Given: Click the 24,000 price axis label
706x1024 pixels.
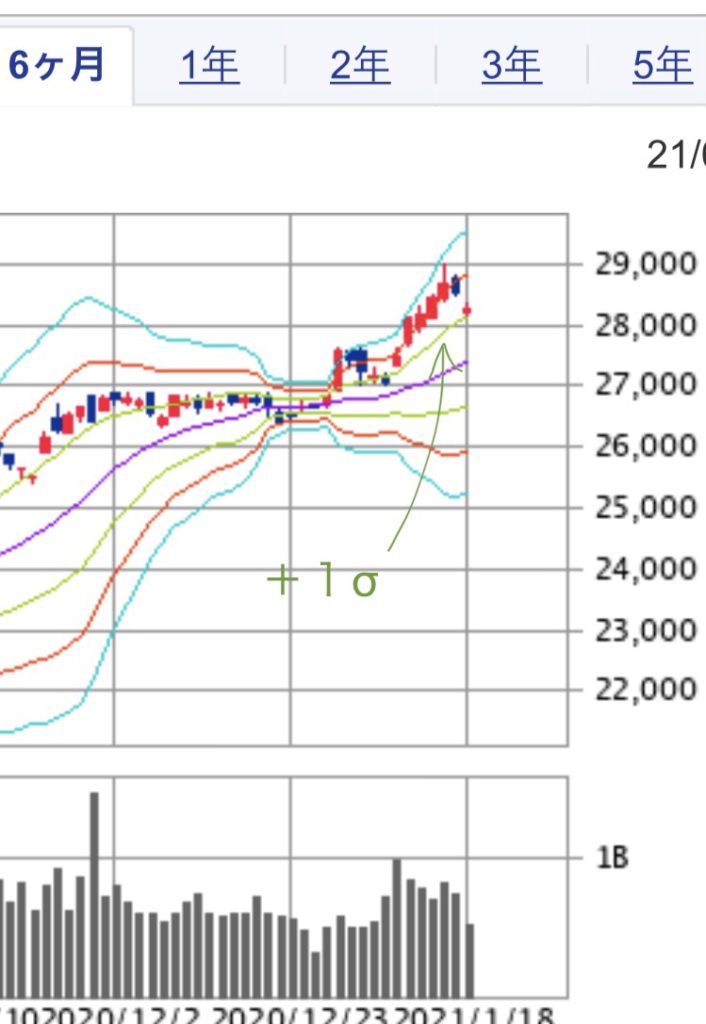Looking at the screenshot, I should tap(645, 569).
